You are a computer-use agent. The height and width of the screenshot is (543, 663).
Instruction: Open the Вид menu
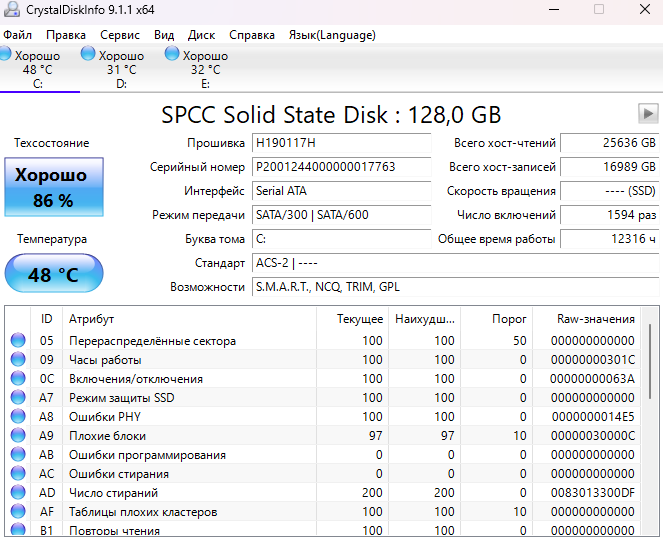(x=164, y=35)
